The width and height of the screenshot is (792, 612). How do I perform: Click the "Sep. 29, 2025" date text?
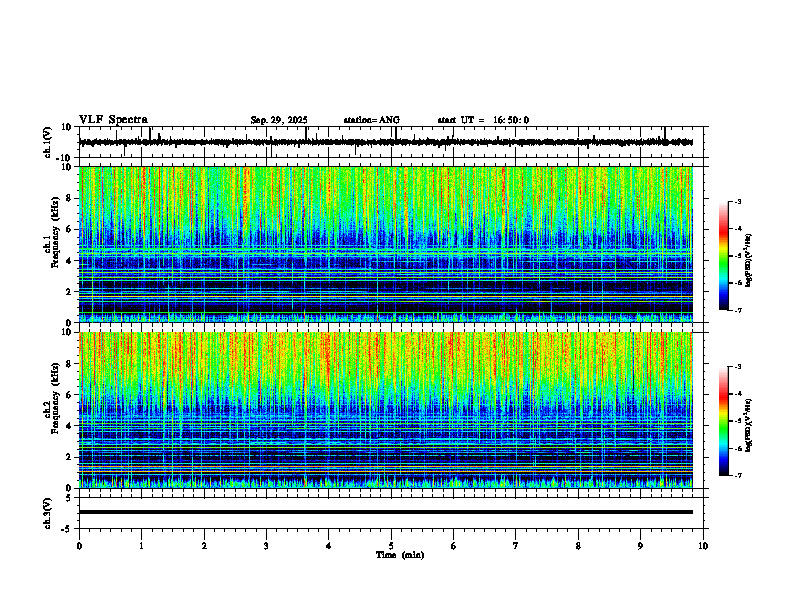pyautogui.click(x=279, y=120)
